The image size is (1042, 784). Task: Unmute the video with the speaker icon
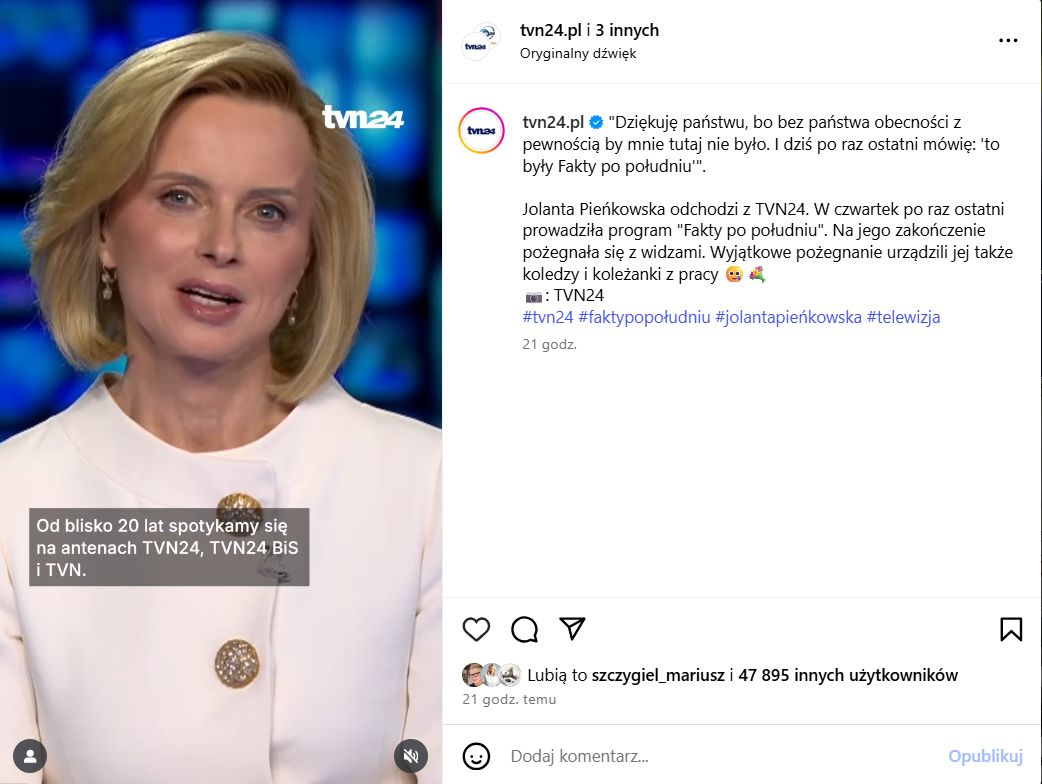(411, 756)
